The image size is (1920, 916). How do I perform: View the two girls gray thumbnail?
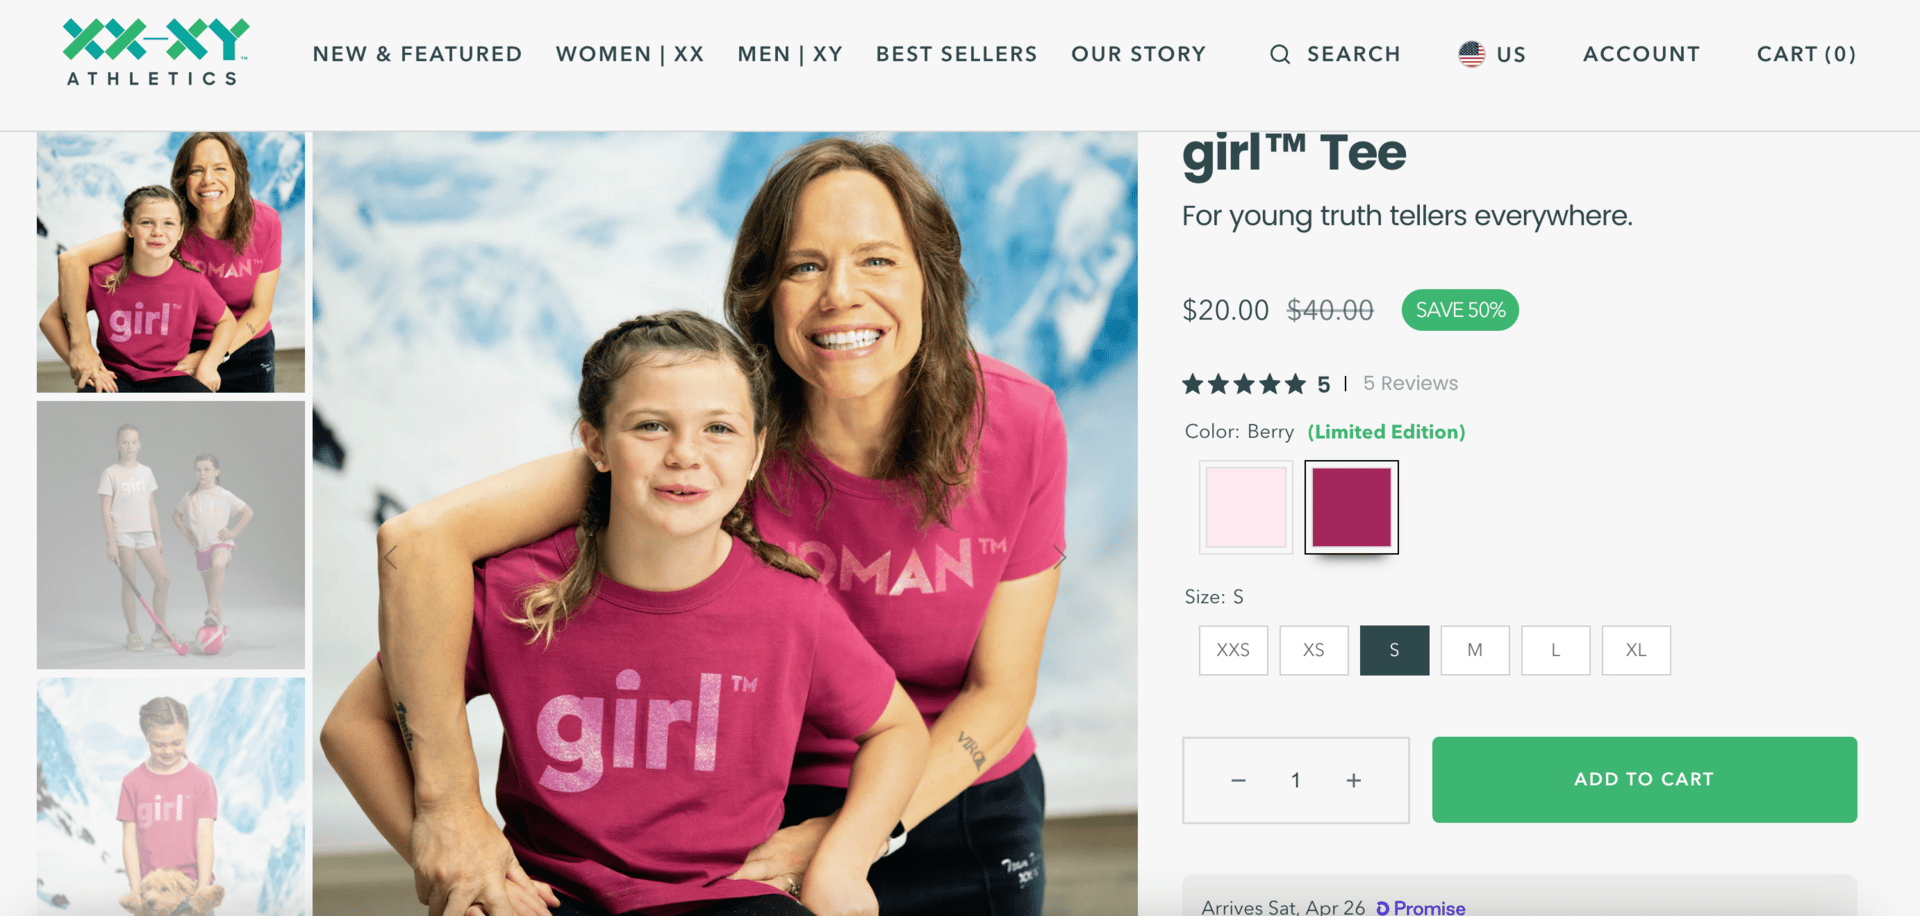[x=171, y=535]
